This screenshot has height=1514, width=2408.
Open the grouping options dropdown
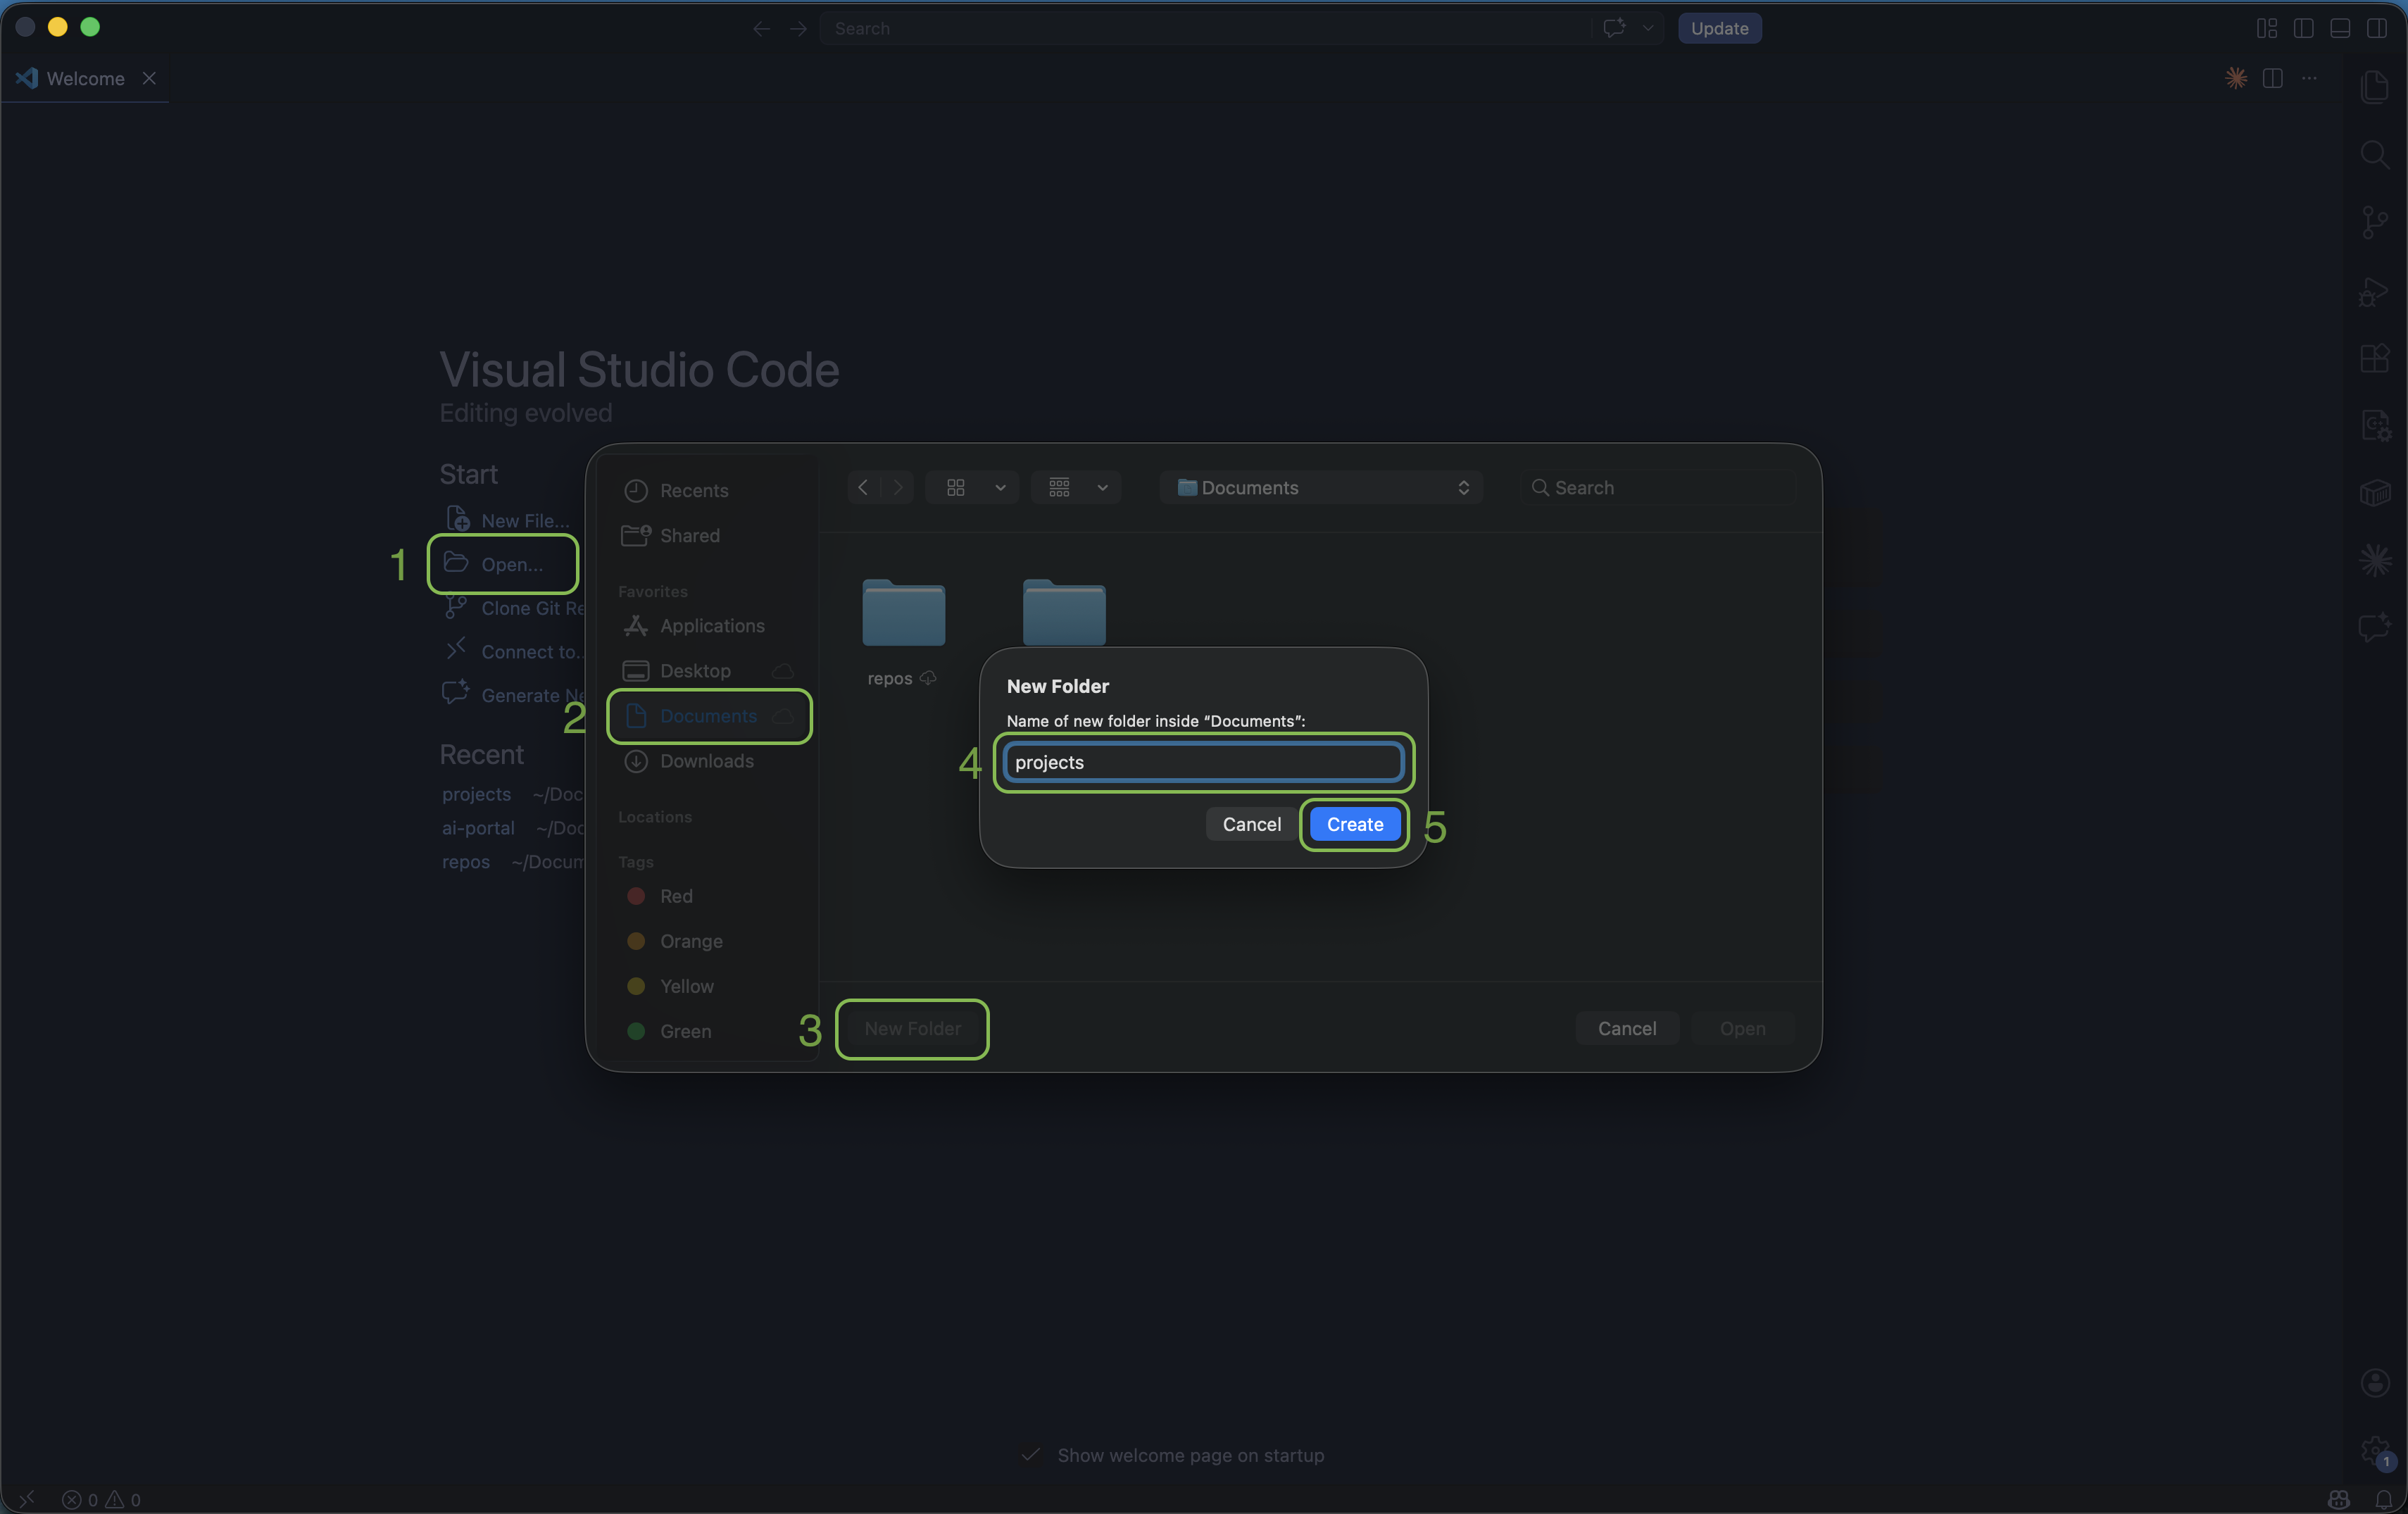[1076, 487]
